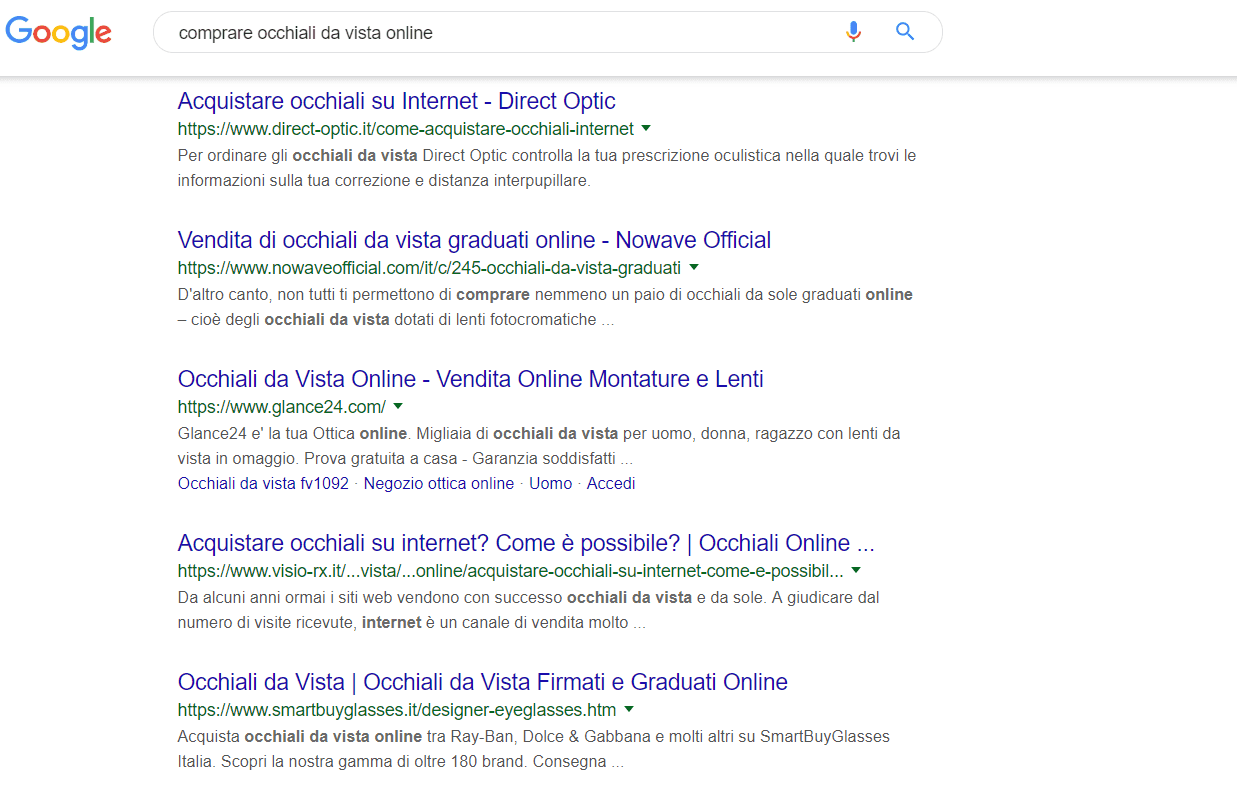The image size is (1237, 801).
Task: Start voice search with microphone icon
Action: tap(853, 32)
